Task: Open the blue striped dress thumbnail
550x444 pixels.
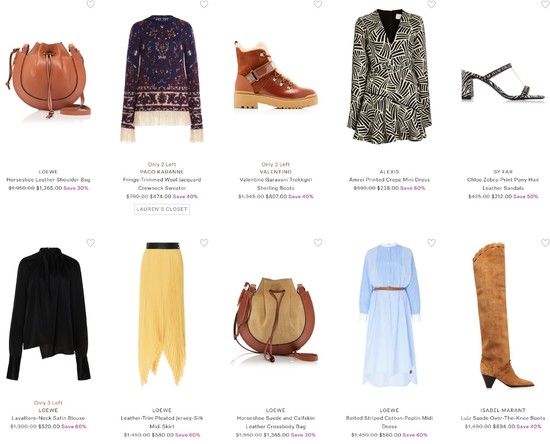Action: (x=389, y=315)
